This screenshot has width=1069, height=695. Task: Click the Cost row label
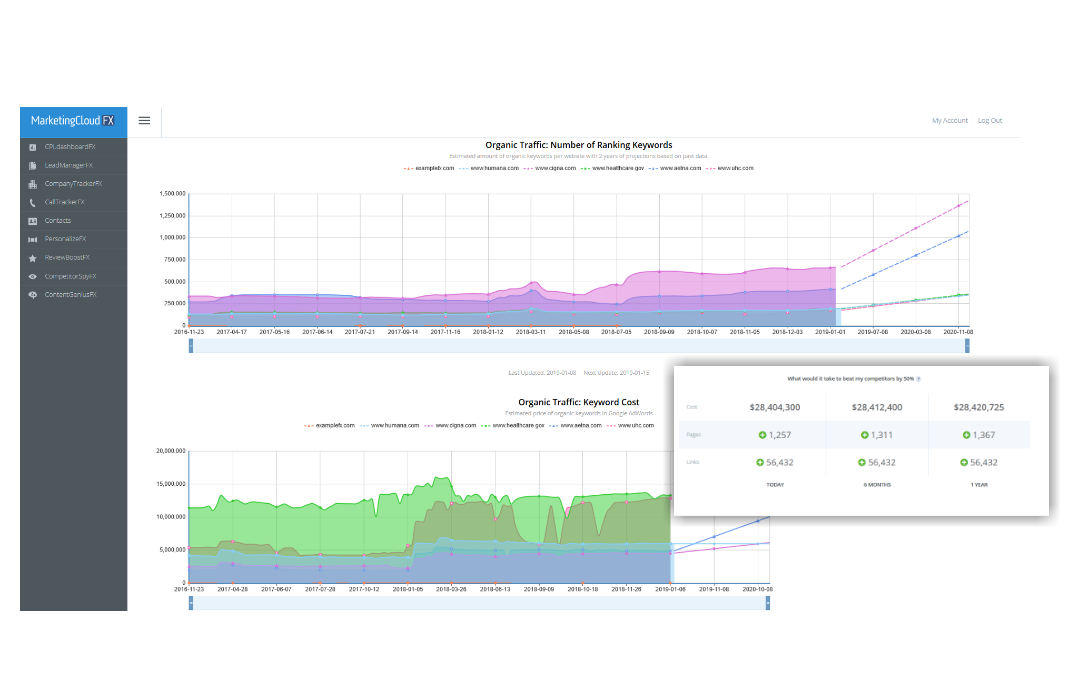[x=692, y=408]
